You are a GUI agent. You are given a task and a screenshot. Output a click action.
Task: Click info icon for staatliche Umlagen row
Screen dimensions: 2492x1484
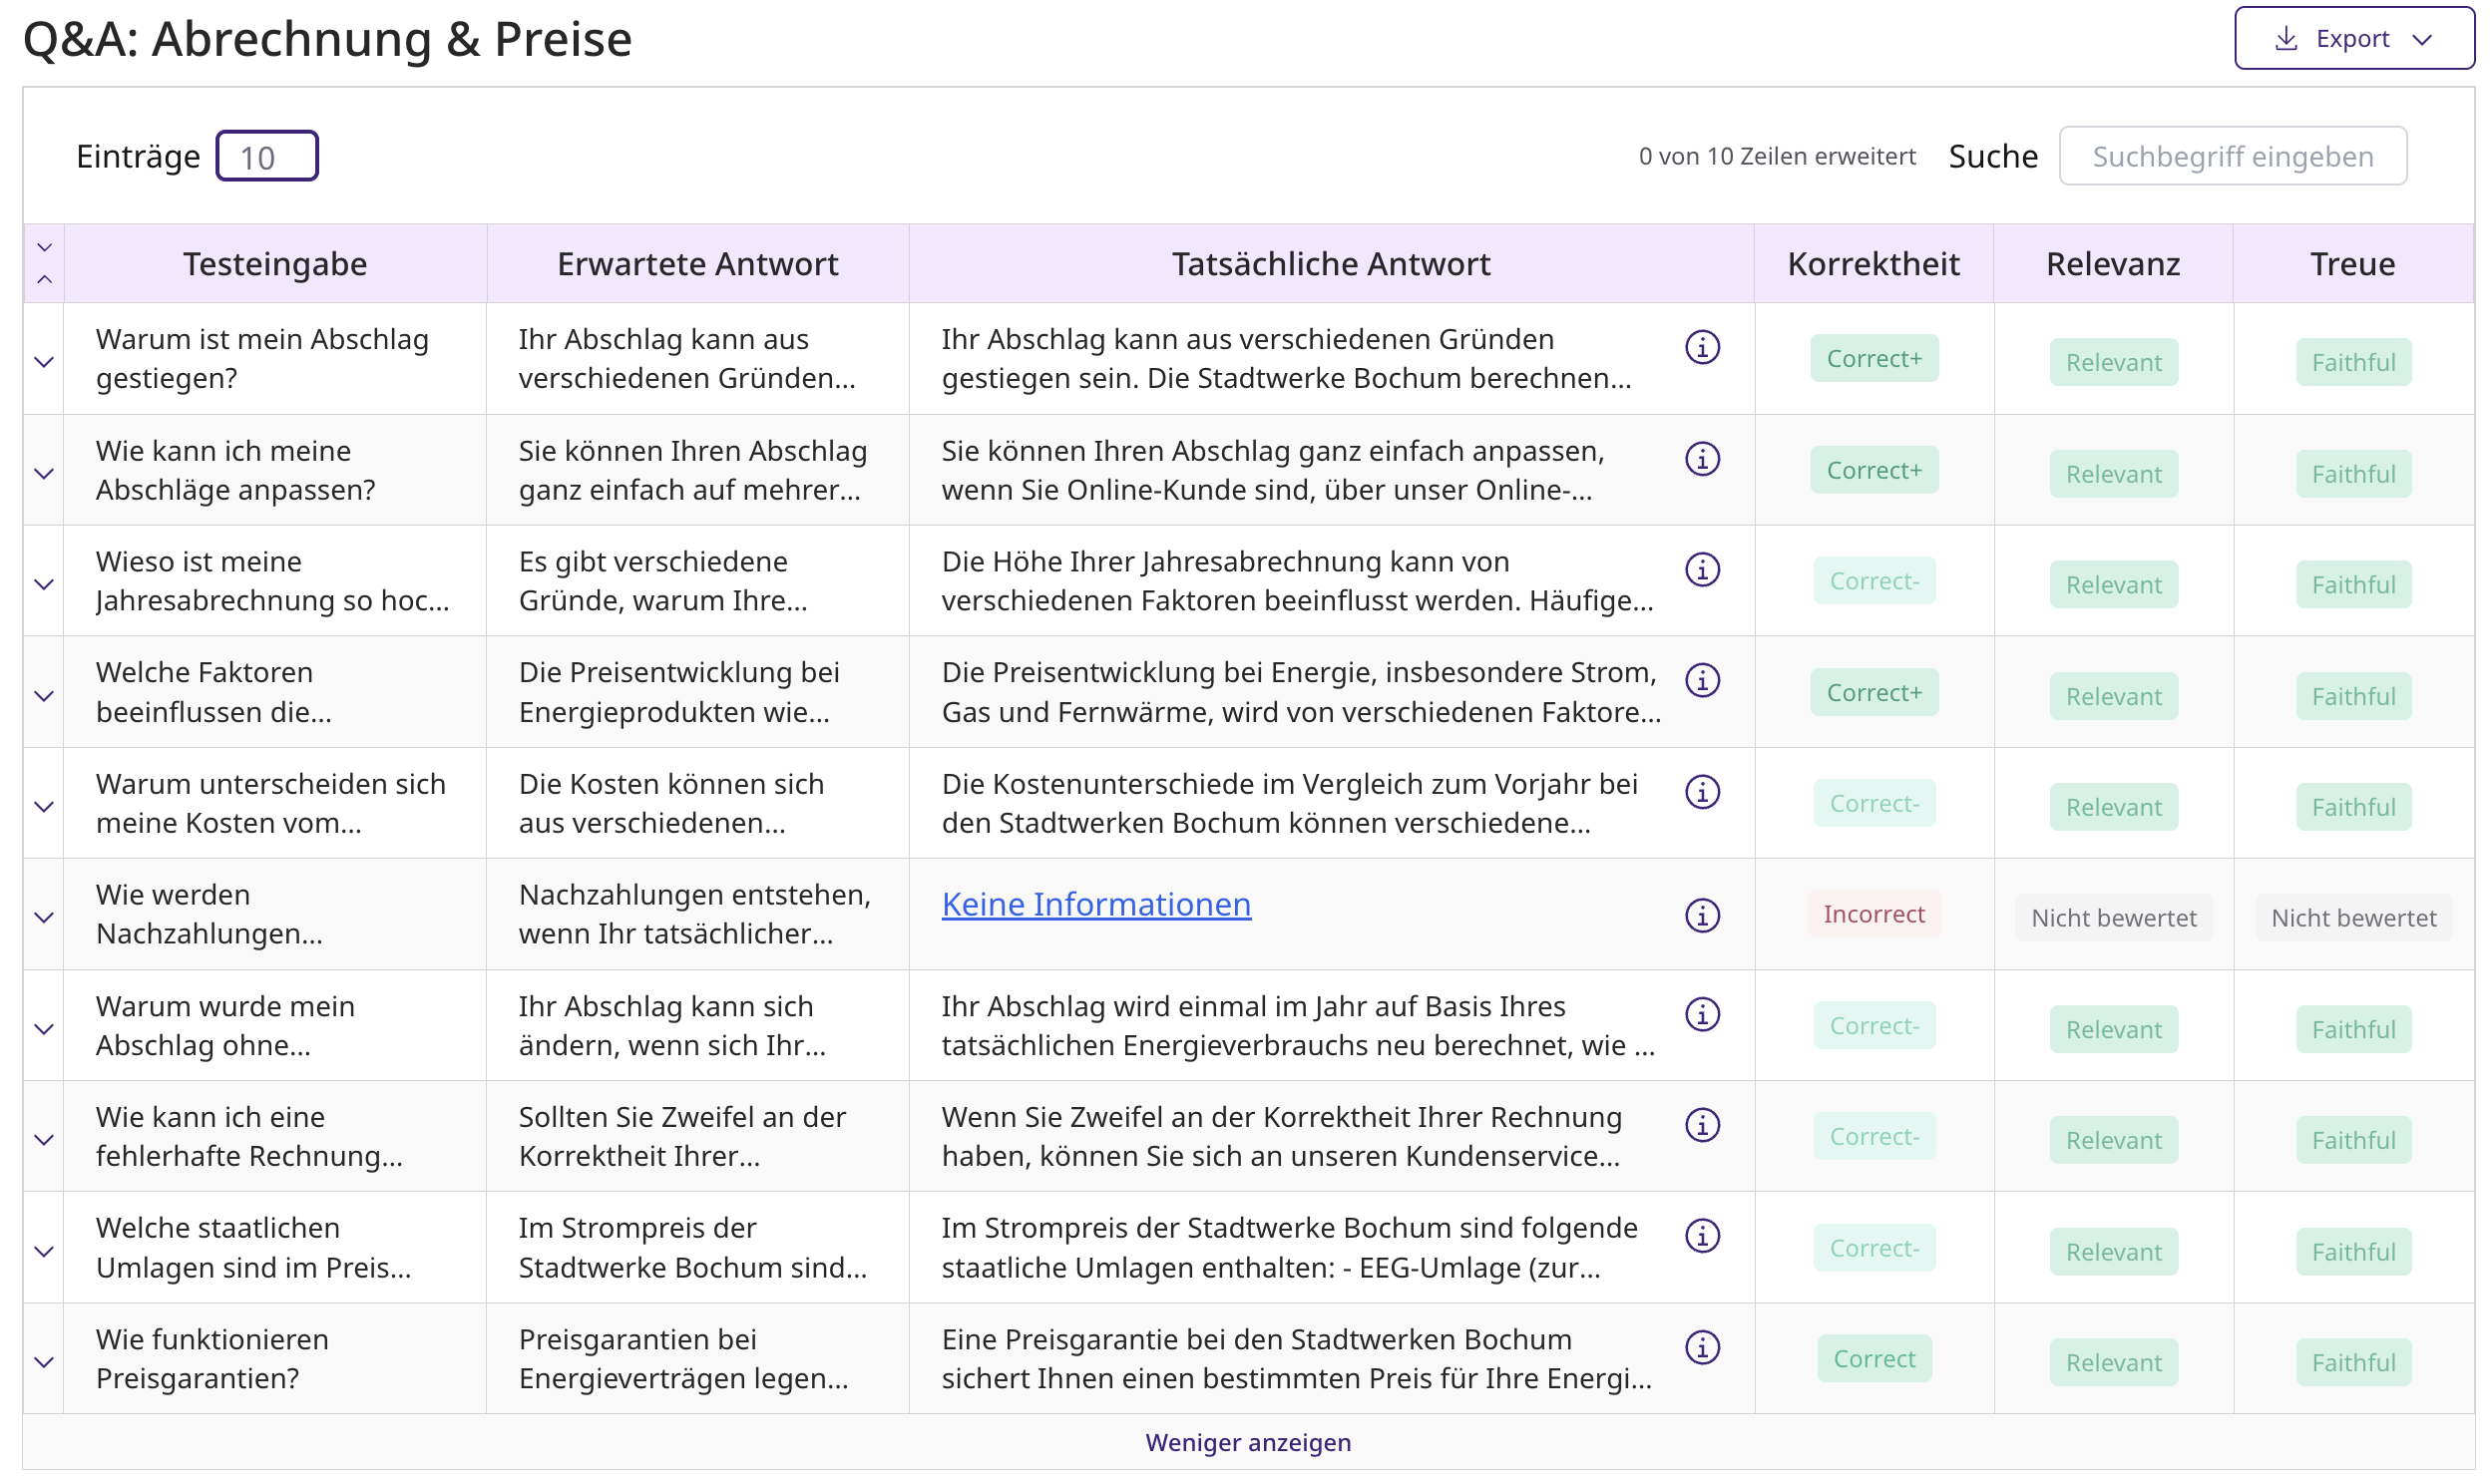[x=1702, y=1237]
